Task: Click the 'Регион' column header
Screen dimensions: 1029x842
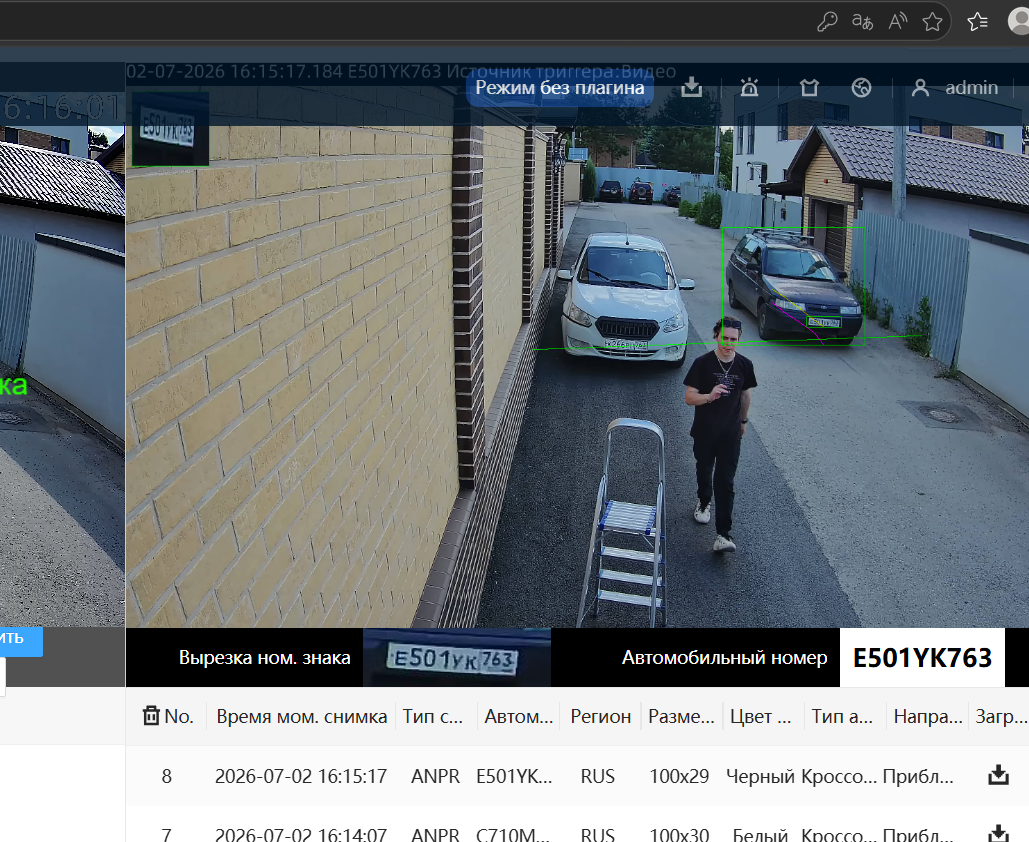Action: (x=600, y=716)
